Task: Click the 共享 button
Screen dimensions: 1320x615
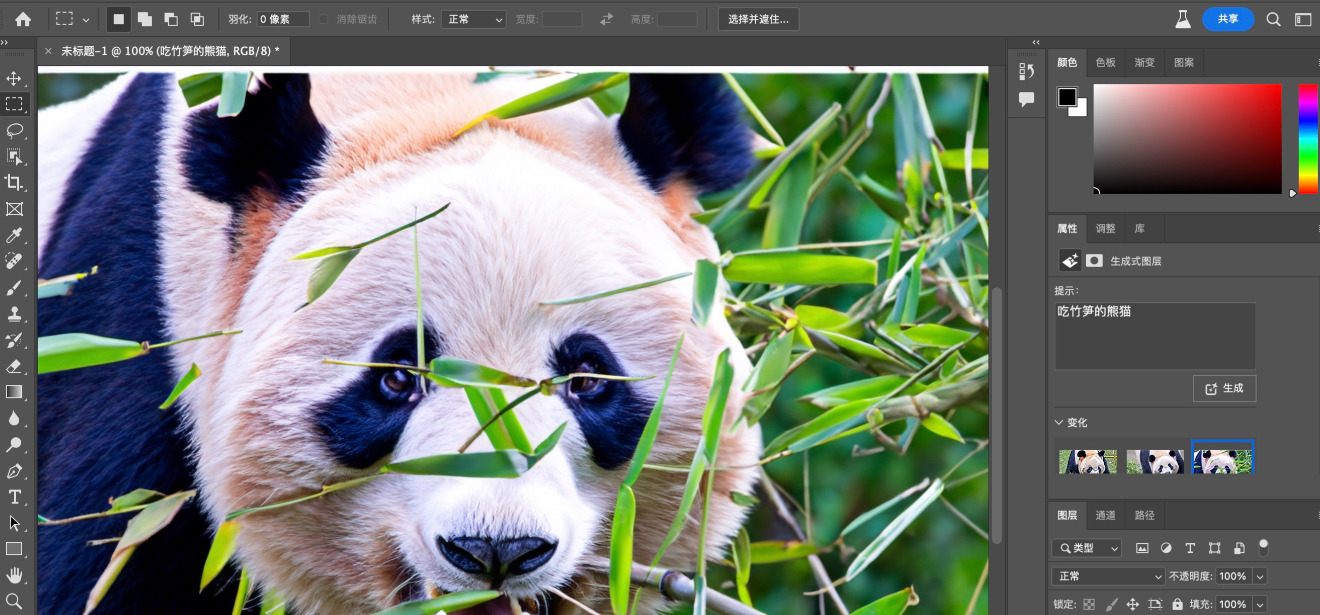Action: coord(1228,19)
